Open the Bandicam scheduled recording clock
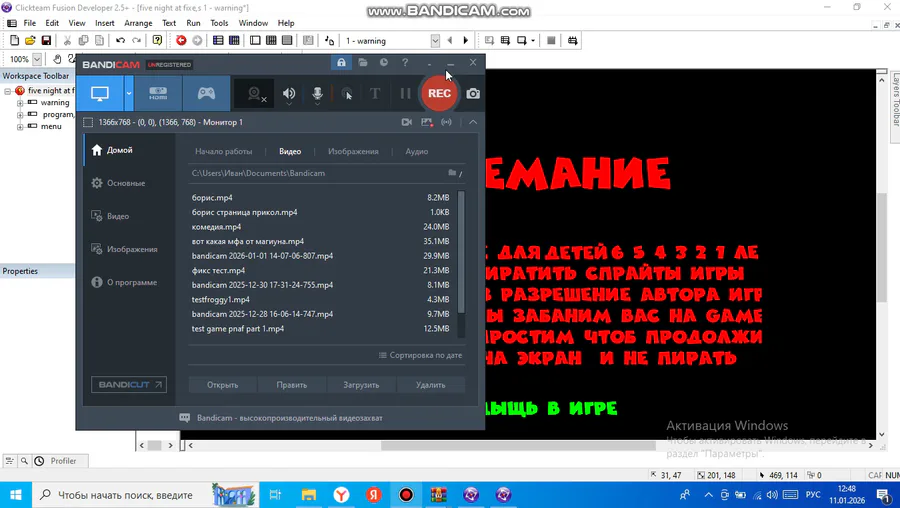 [x=383, y=63]
